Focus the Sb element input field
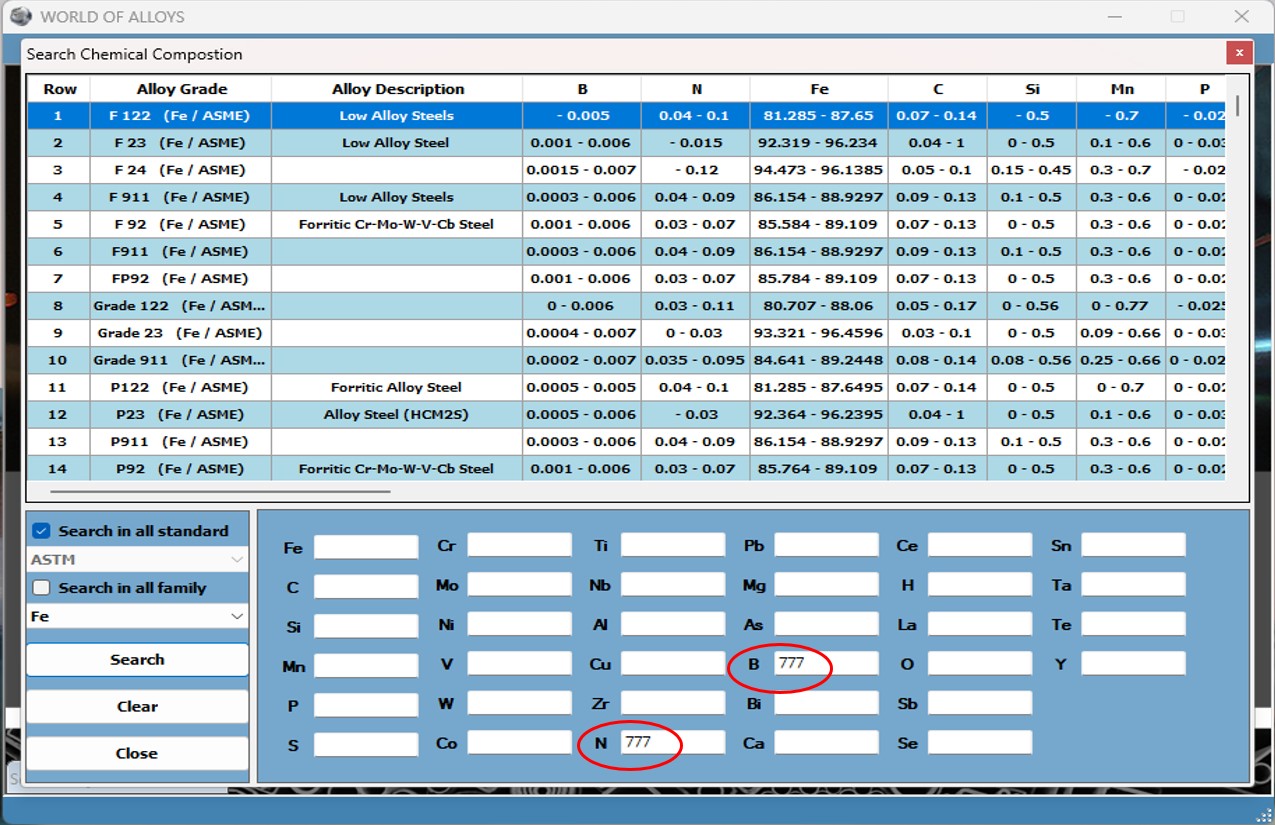1275x825 pixels. coord(980,703)
